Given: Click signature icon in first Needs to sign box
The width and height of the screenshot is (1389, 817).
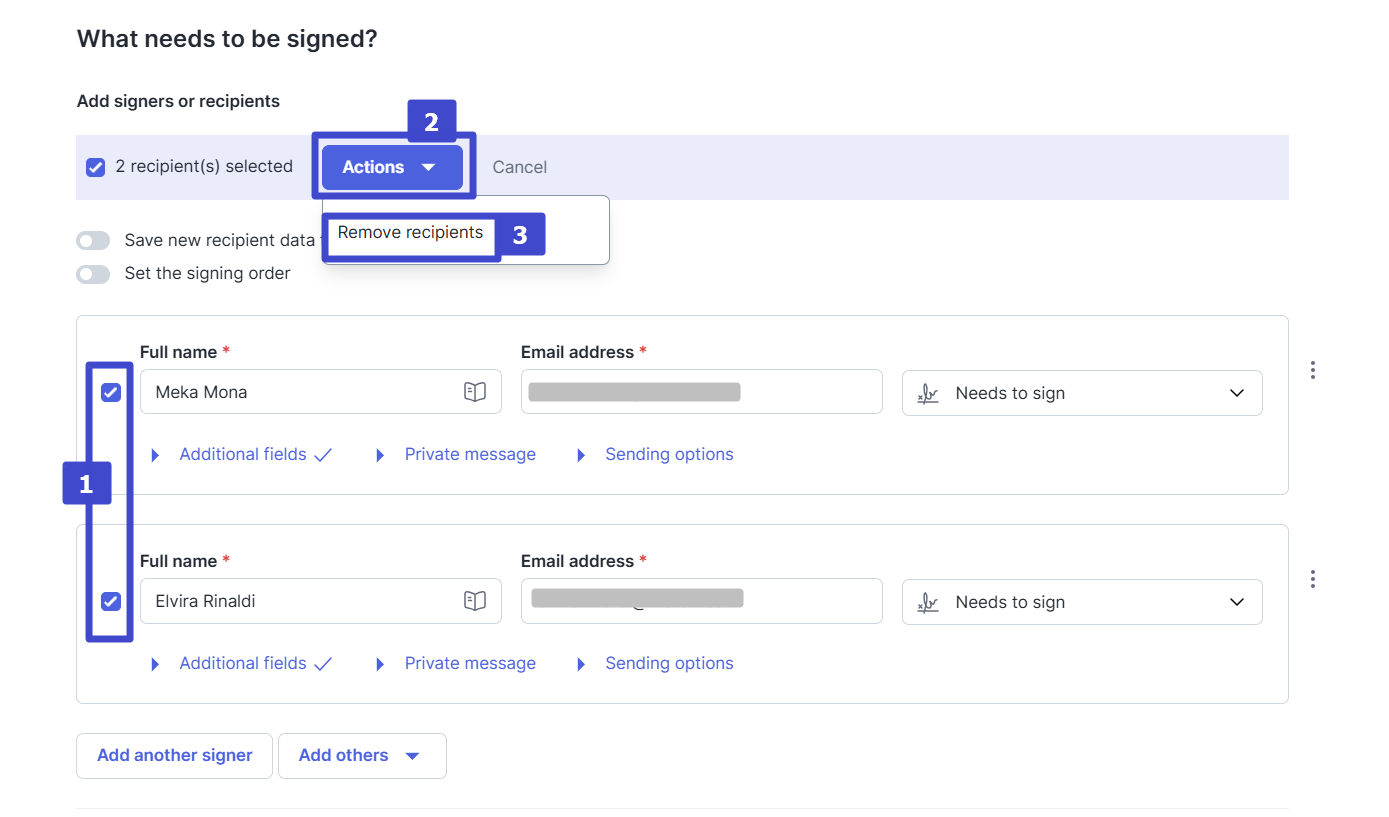Looking at the screenshot, I should 928,394.
